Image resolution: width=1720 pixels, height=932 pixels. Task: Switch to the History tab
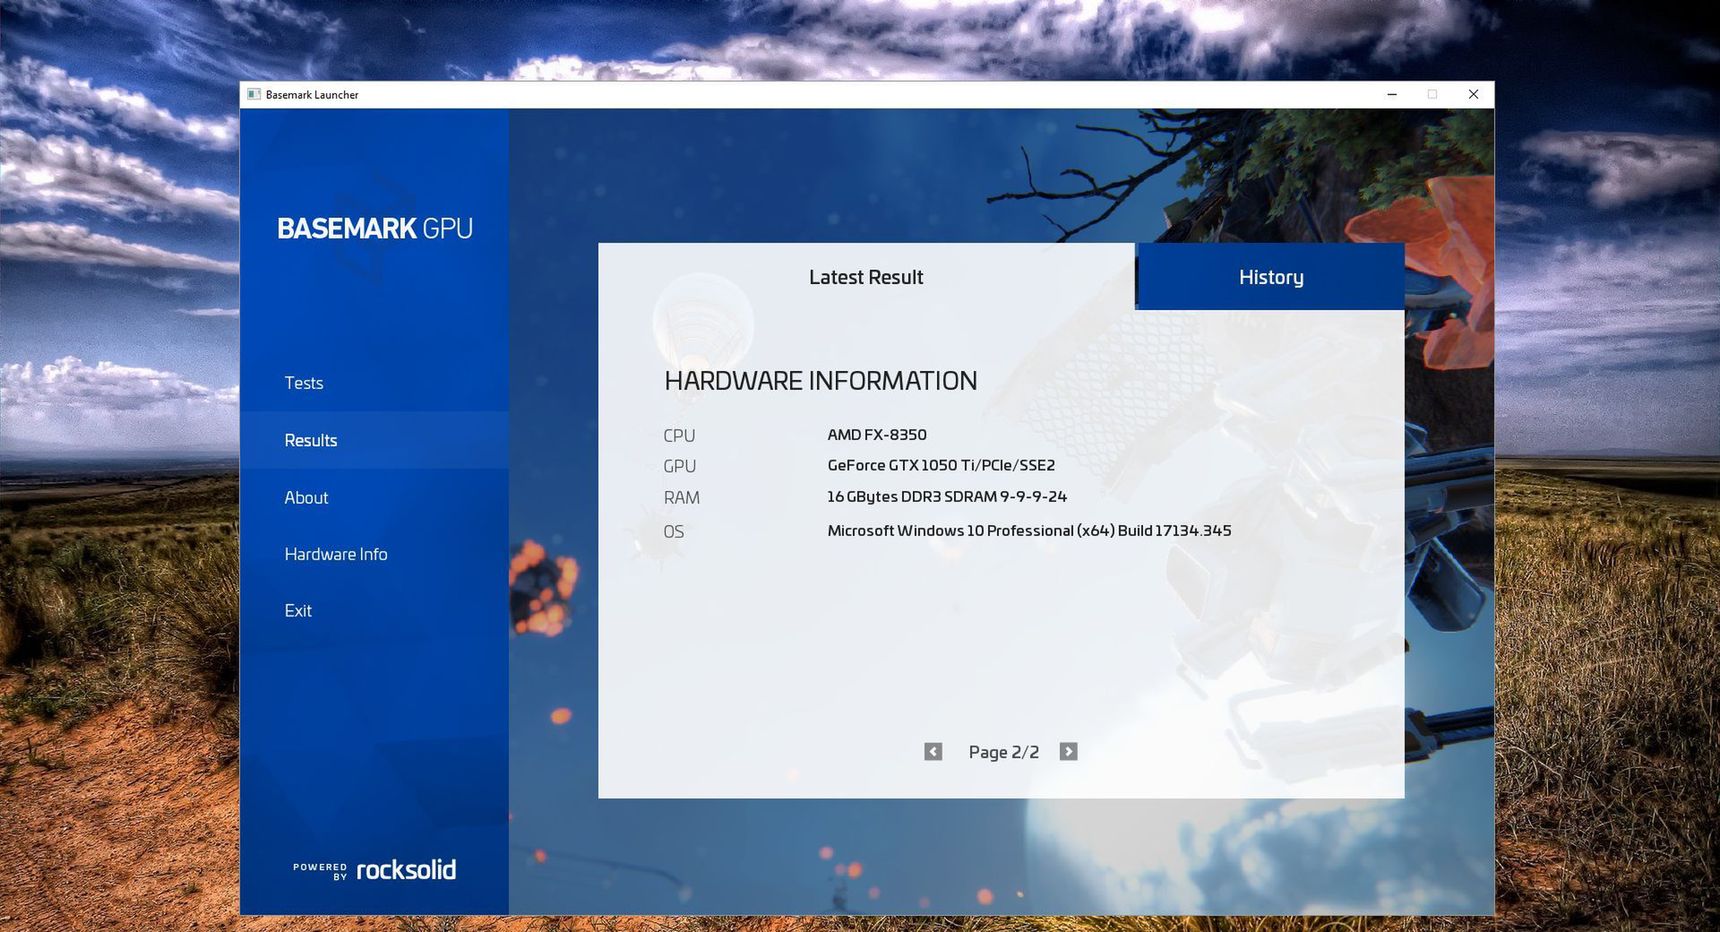[x=1271, y=277]
